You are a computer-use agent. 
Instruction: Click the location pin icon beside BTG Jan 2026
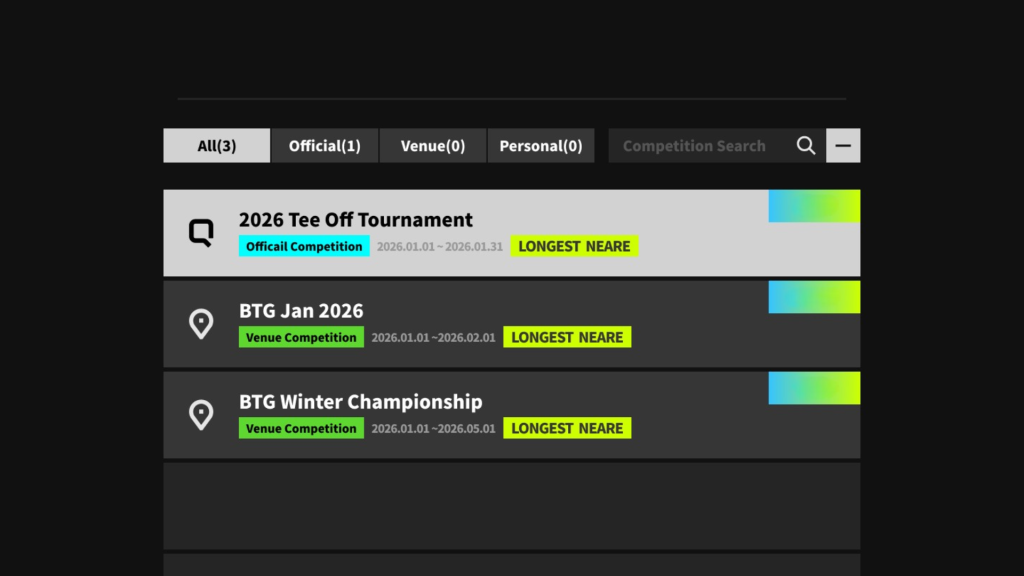201,324
